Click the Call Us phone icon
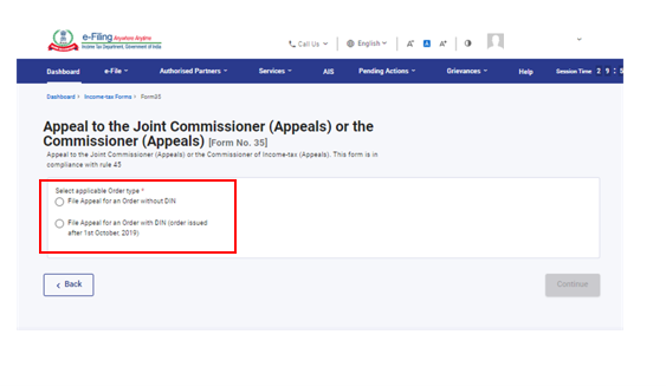The height and width of the screenshot is (386, 666). pos(292,44)
